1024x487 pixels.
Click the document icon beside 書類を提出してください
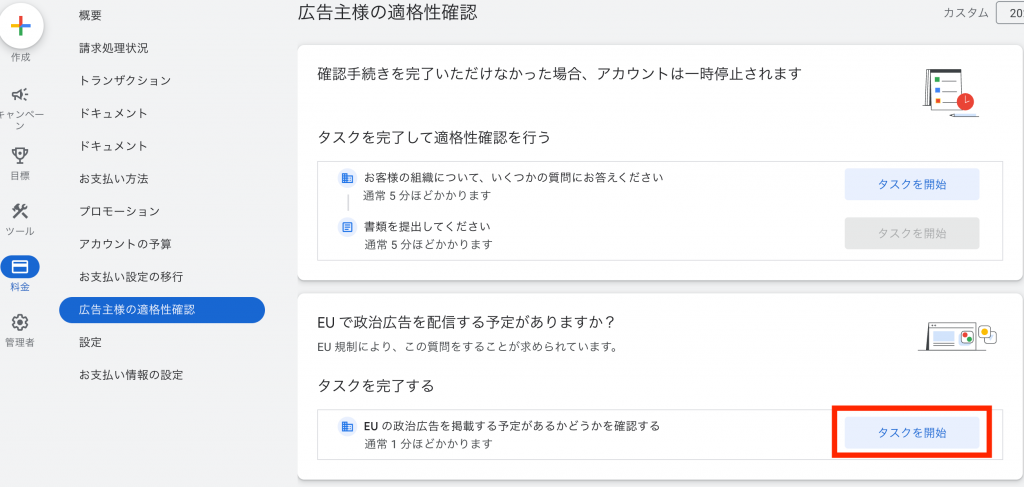347,227
